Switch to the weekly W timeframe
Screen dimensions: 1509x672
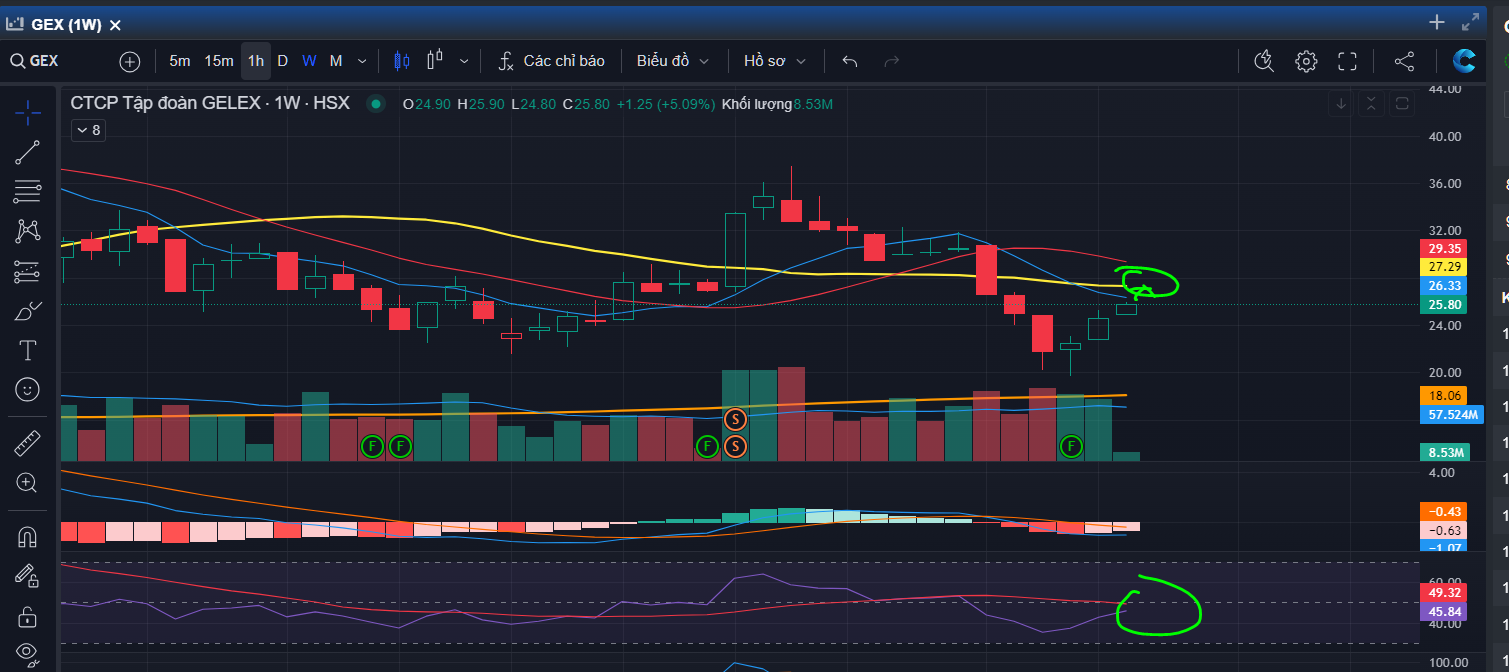310,61
